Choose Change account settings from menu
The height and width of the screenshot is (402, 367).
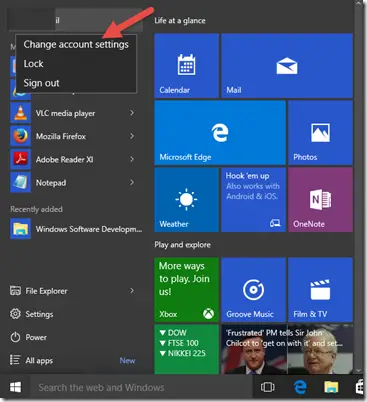[x=76, y=44]
